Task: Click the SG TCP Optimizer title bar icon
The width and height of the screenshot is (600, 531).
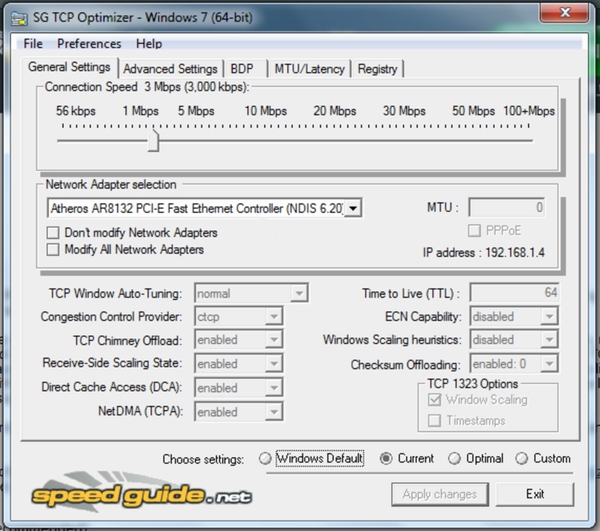Action: point(19,18)
